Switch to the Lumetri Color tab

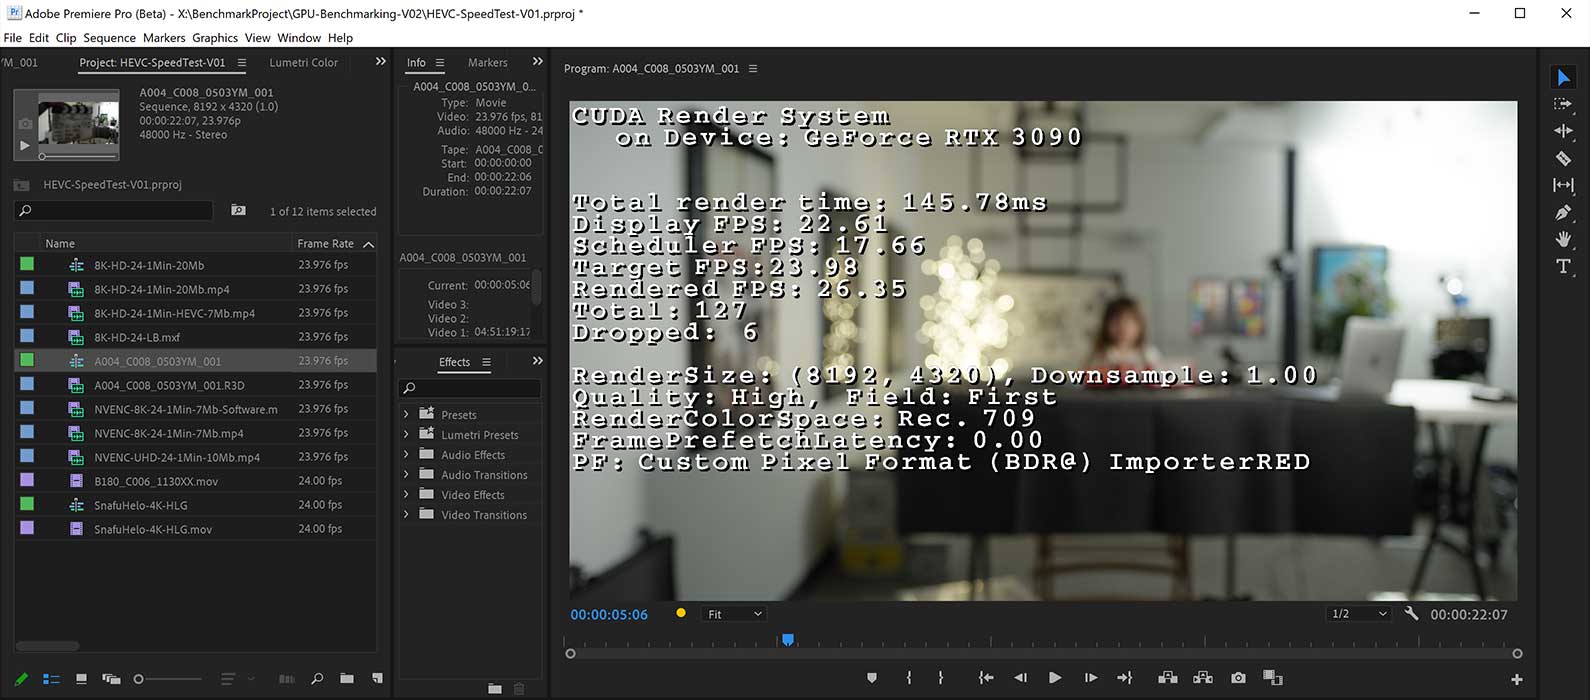(303, 62)
